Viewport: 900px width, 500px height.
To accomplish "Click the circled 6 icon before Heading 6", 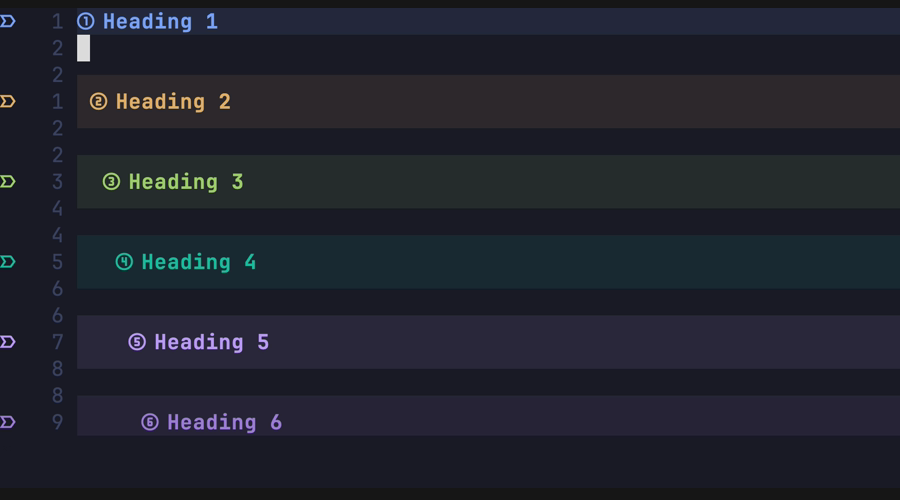I will 150,422.
